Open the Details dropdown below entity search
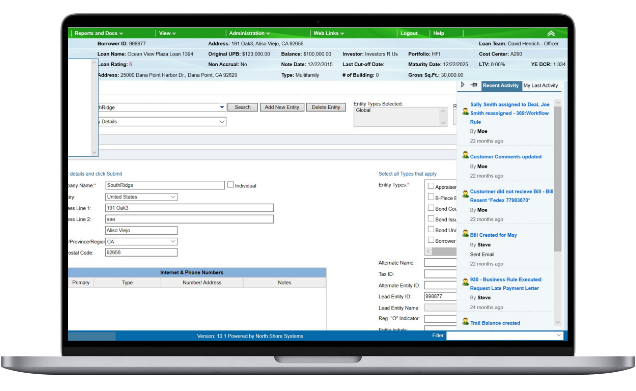The image size is (636, 391). pyautogui.click(x=222, y=122)
